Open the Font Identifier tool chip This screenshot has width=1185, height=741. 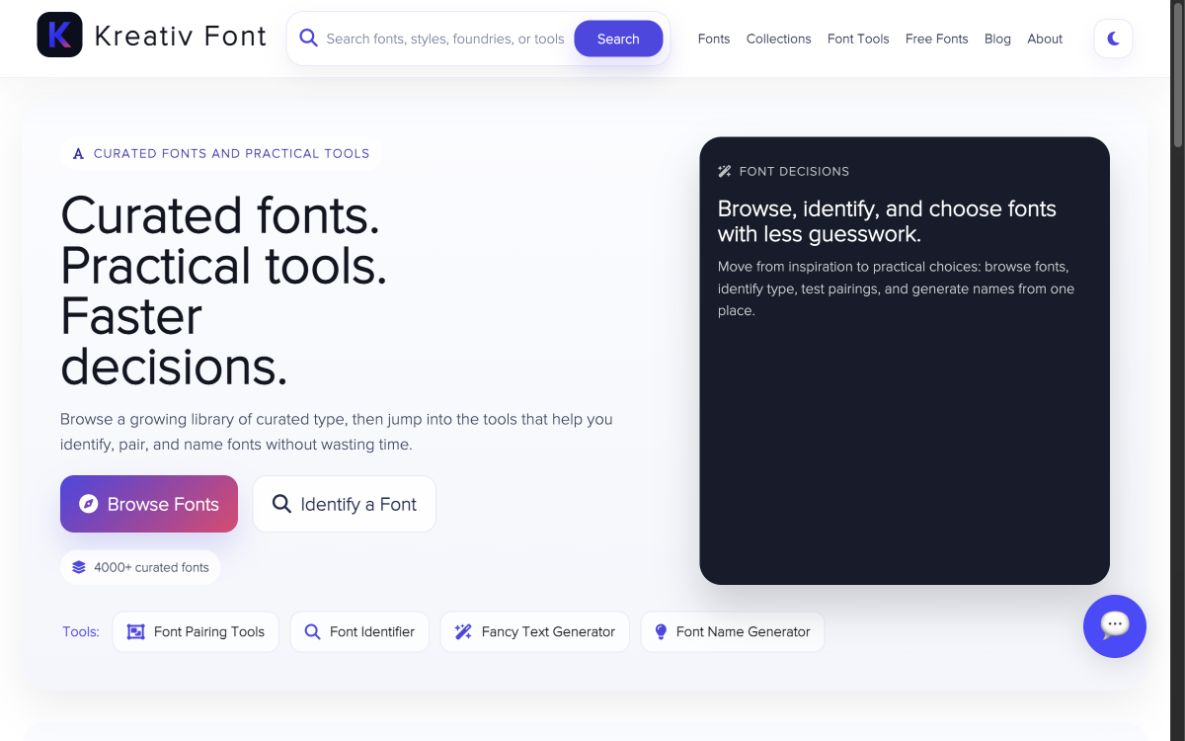(x=359, y=631)
